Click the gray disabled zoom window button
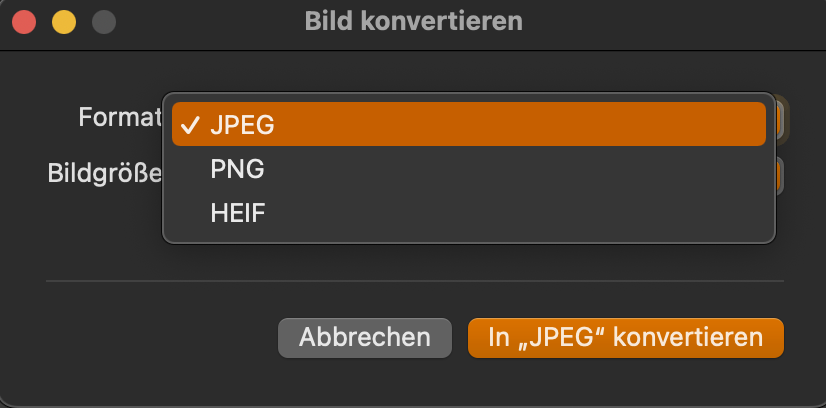Image resolution: width=826 pixels, height=408 pixels. [103, 21]
